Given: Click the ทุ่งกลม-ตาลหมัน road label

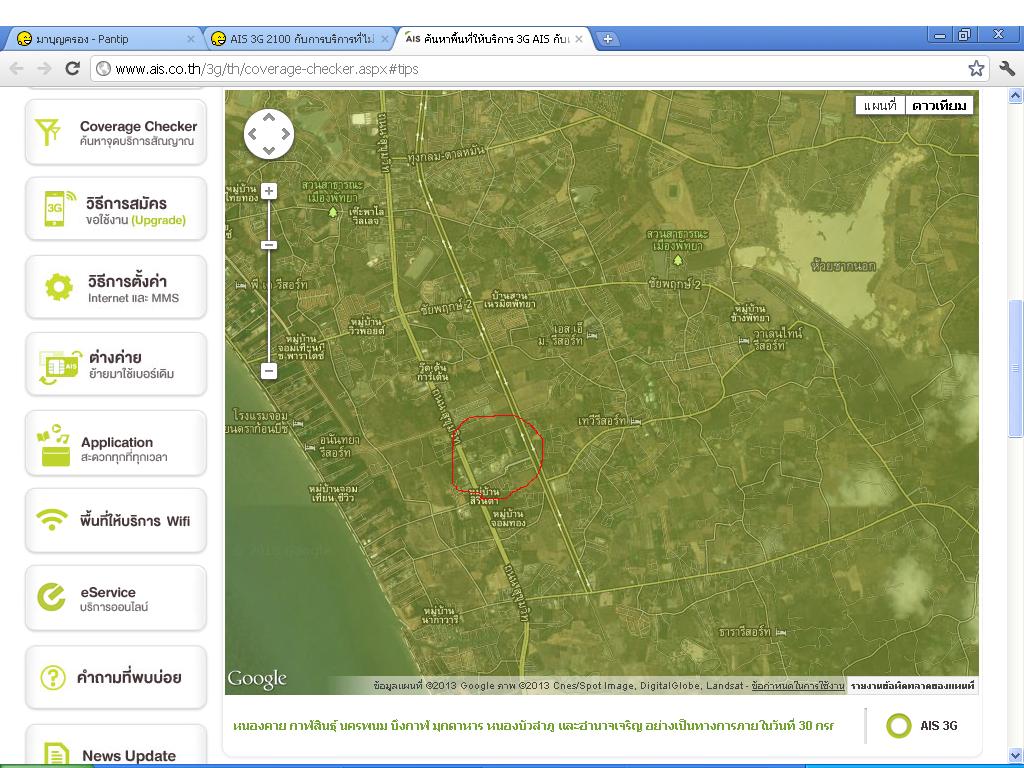Looking at the screenshot, I should coord(446,155).
